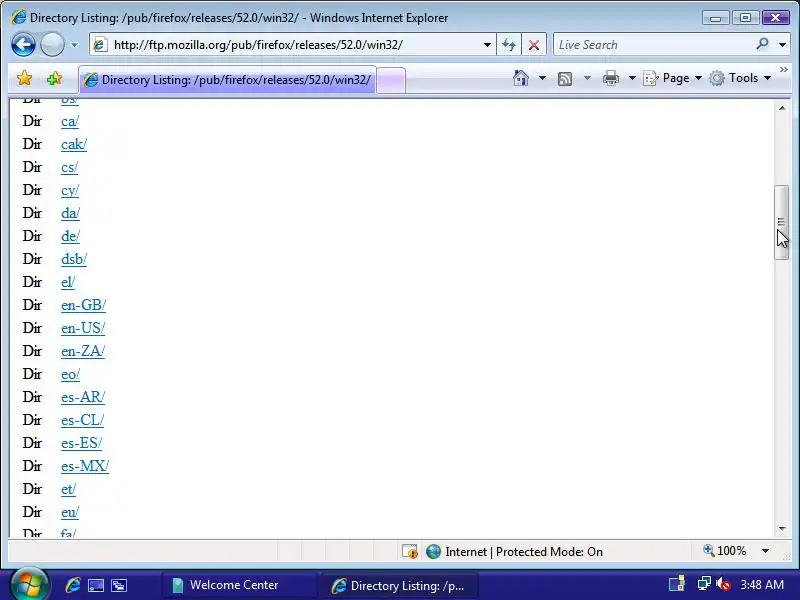Open the es-AR/ directory link

[x=83, y=397]
